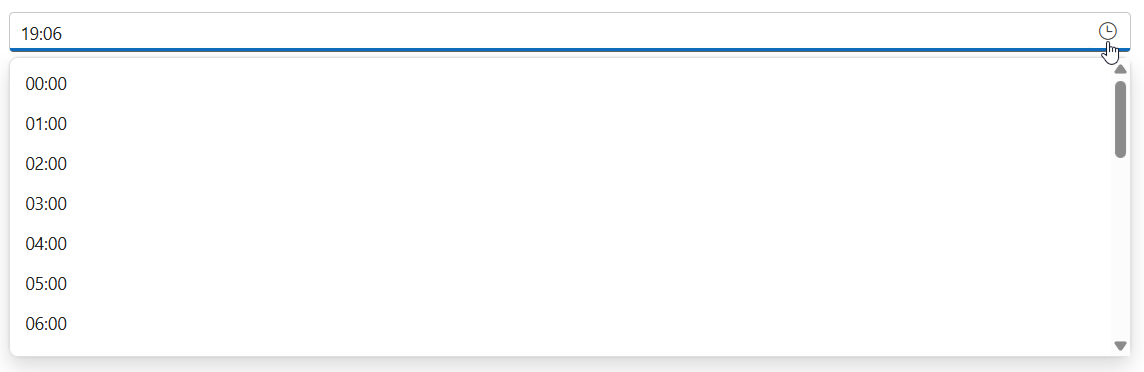Set the time to 05:00
The height and width of the screenshot is (372, 1144).
pyautogui.click(x=560, y=283)
